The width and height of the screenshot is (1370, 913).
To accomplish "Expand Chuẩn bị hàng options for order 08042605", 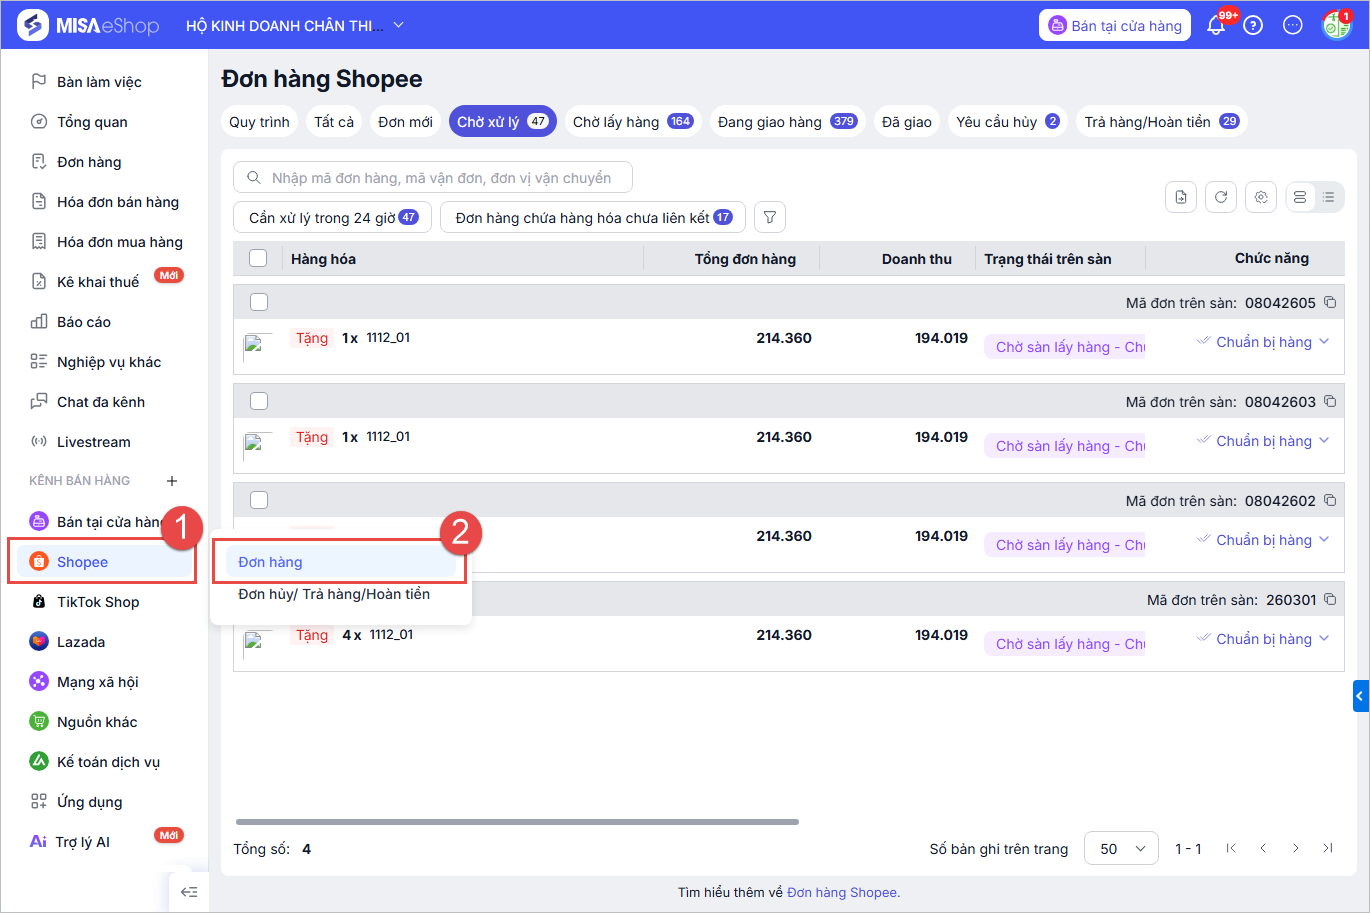I will pyautogui.click(x=1324, y=342).
